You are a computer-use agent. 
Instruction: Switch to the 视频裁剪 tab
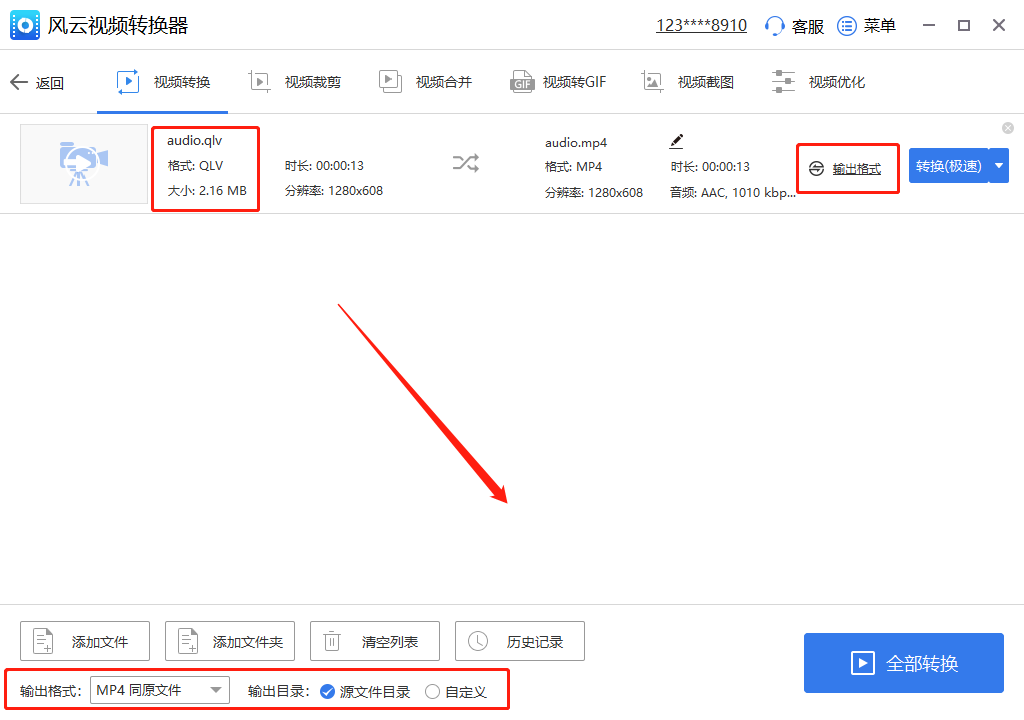[x=295, y=82]
